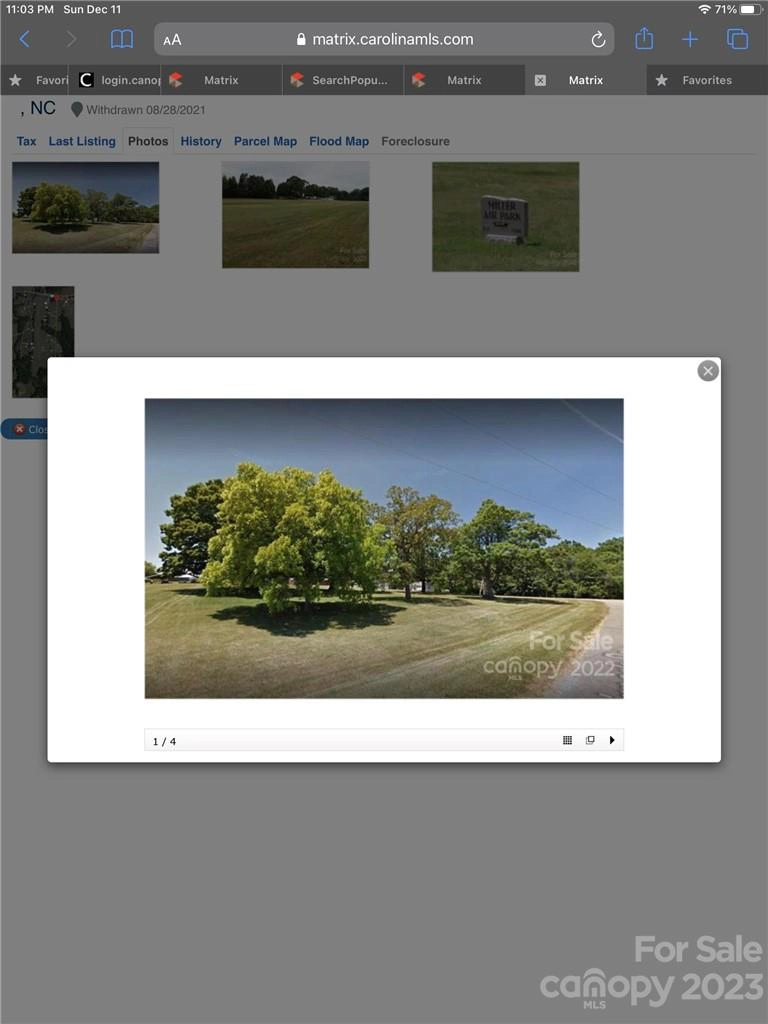
Task: Reload the page with the refresh icon
Action: tap(598, 39)
